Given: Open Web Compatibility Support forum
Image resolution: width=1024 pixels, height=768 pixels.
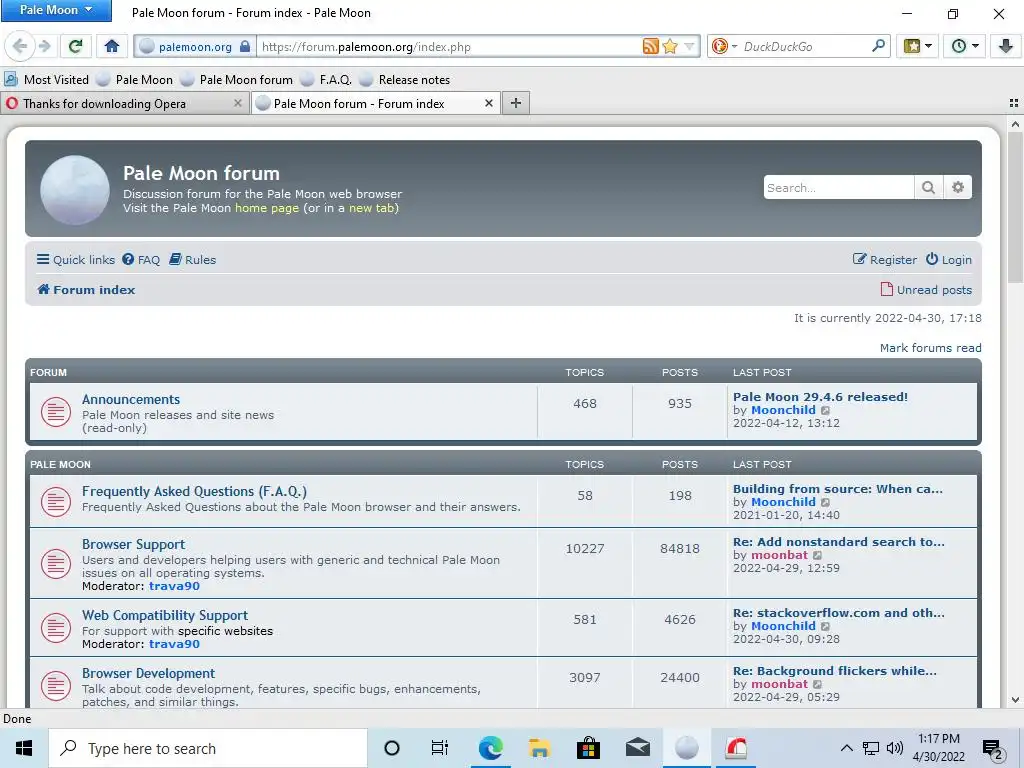Looking at the screenshot, I should pyautogui.click(x=165, y=615).
